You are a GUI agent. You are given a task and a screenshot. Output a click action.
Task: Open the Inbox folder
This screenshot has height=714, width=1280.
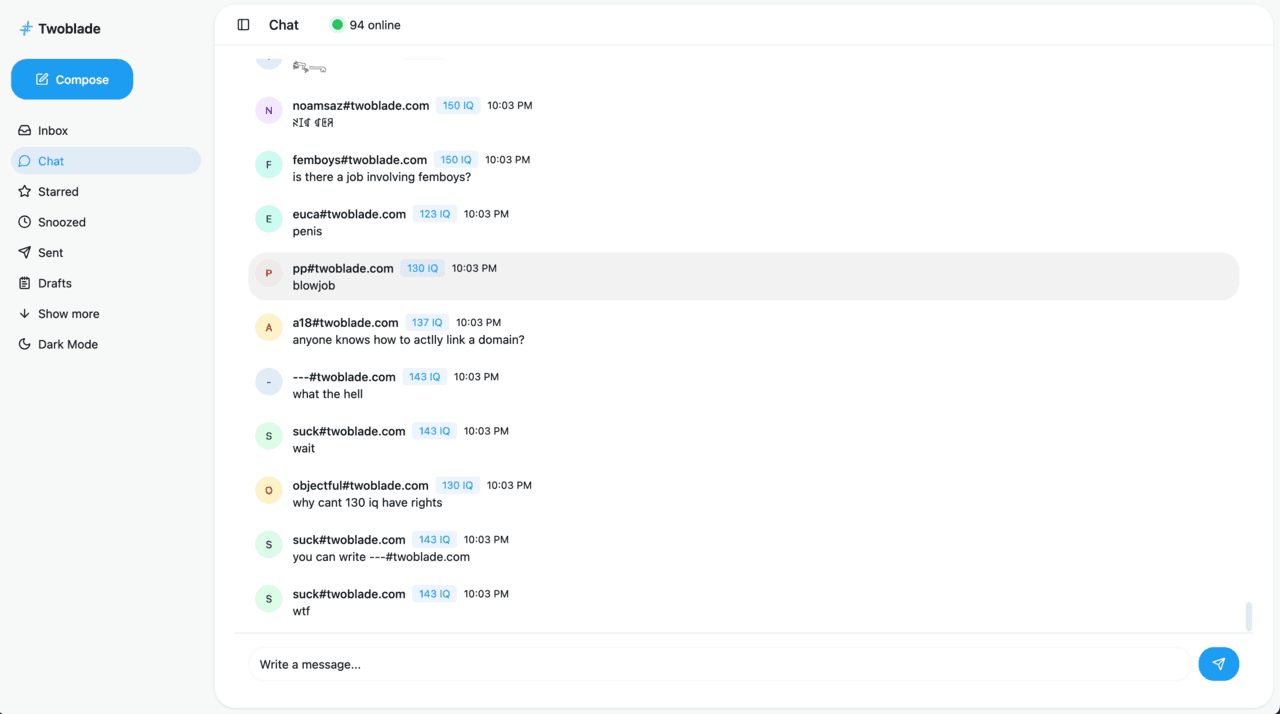(x=105, y=130)
